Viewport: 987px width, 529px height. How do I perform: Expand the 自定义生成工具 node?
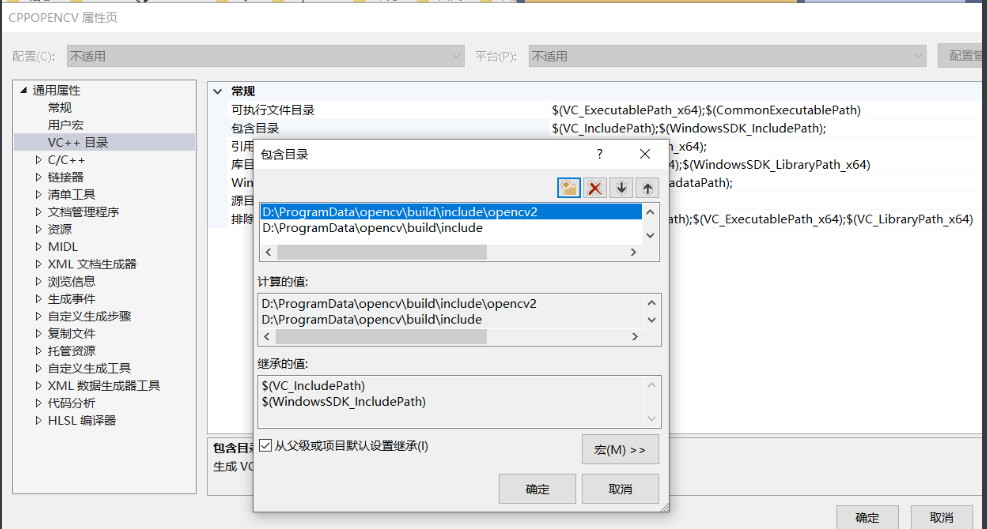[x=38, y=368]
